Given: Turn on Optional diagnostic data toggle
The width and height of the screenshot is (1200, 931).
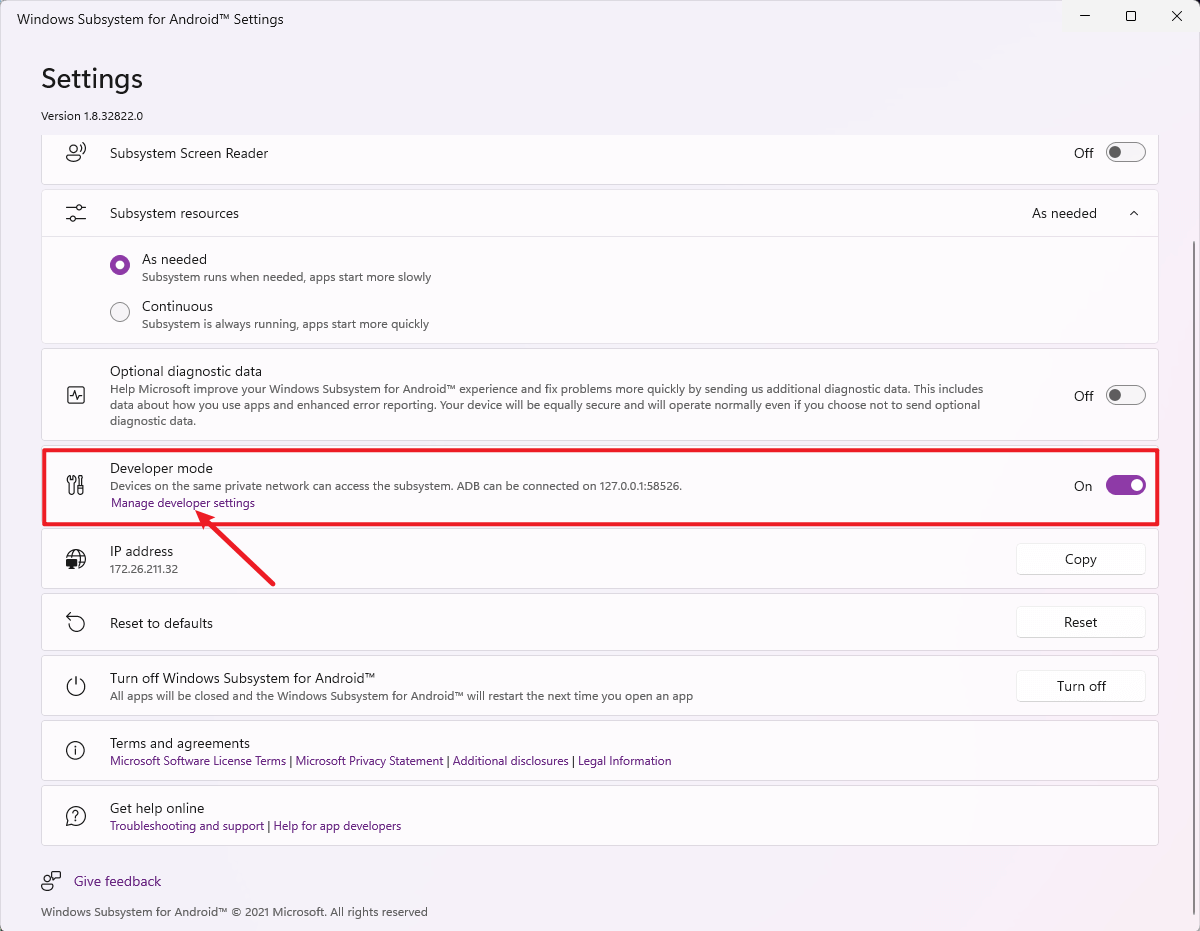Looking at the screenshot, I should [x=1125, y=396].
